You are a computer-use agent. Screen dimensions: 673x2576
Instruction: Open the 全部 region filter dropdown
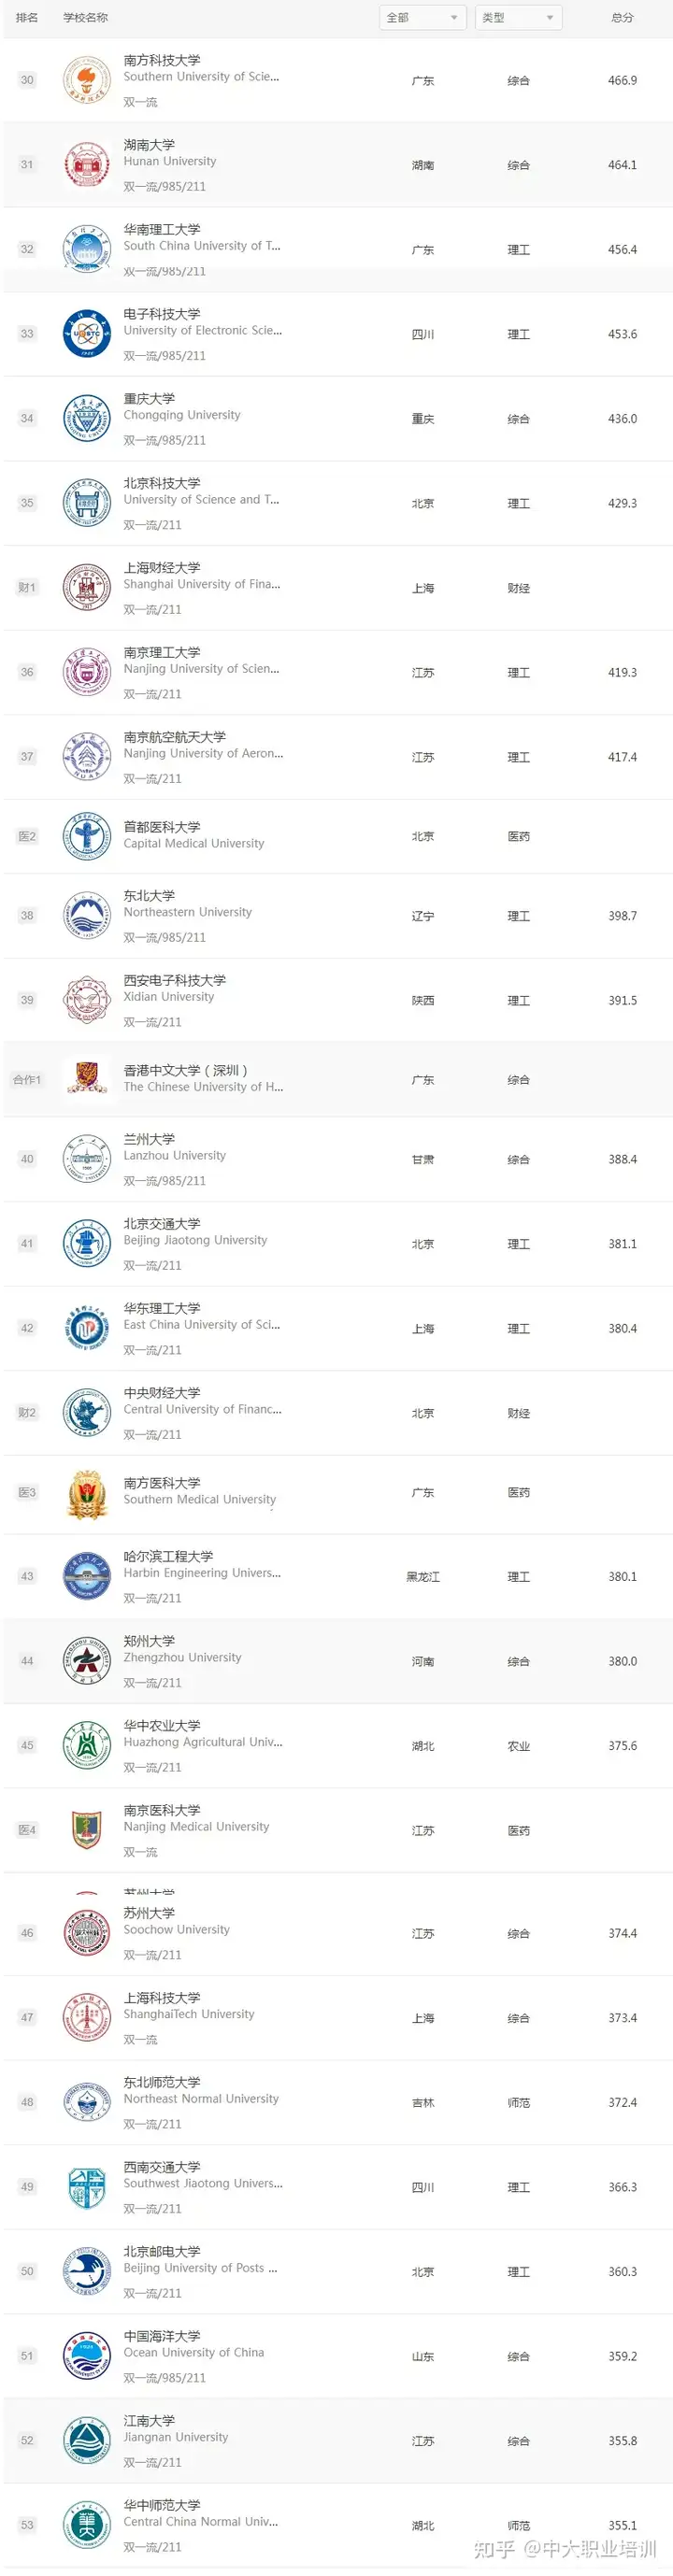tap(422, 18)
